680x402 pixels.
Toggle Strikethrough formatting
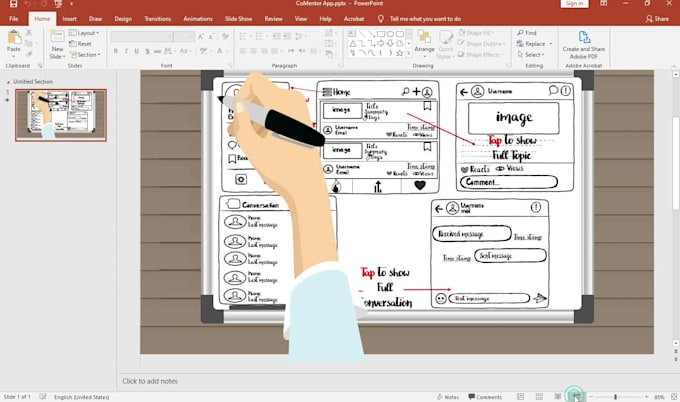pyautogui.click(x=157, y=51)
